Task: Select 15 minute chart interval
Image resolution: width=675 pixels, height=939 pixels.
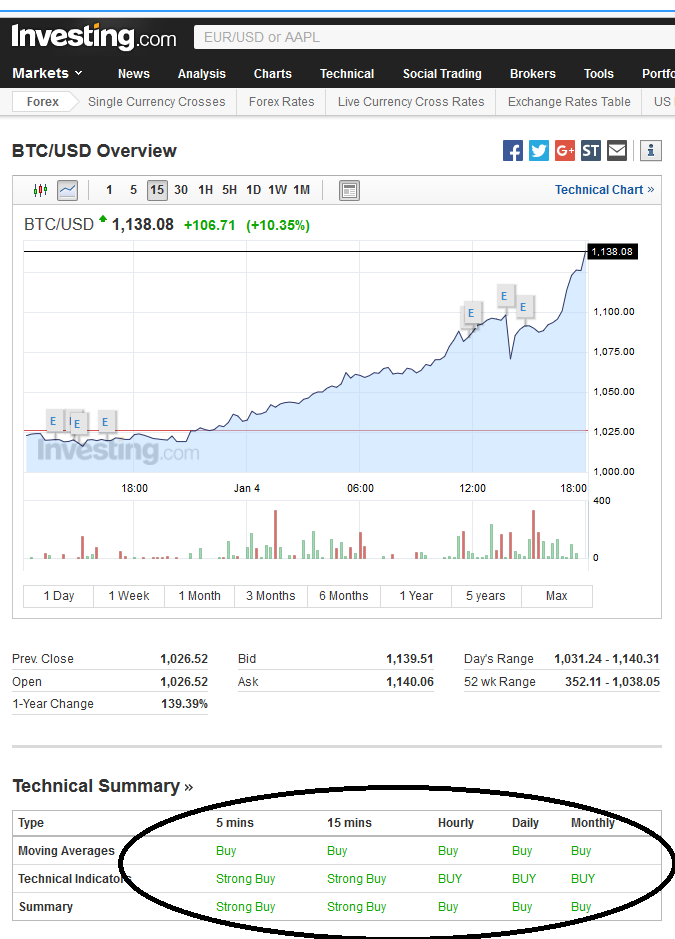Action: (x=157, y=190)
